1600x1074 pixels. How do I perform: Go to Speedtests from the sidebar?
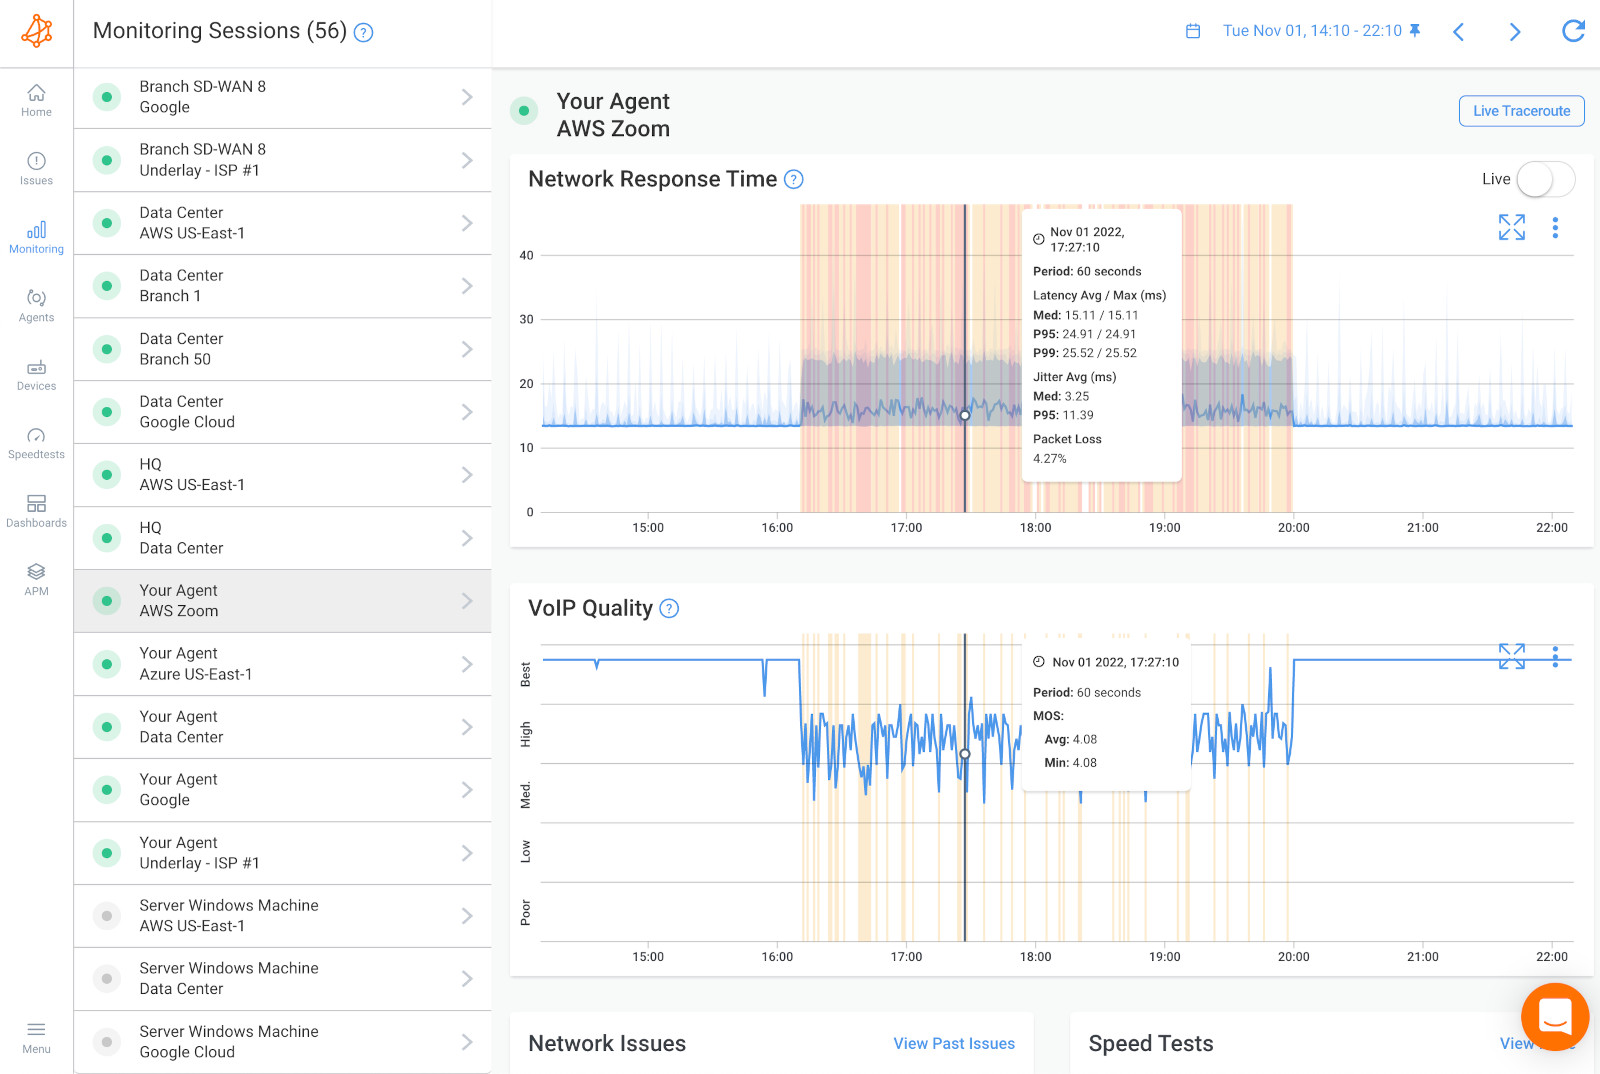(x=36, y=441)
